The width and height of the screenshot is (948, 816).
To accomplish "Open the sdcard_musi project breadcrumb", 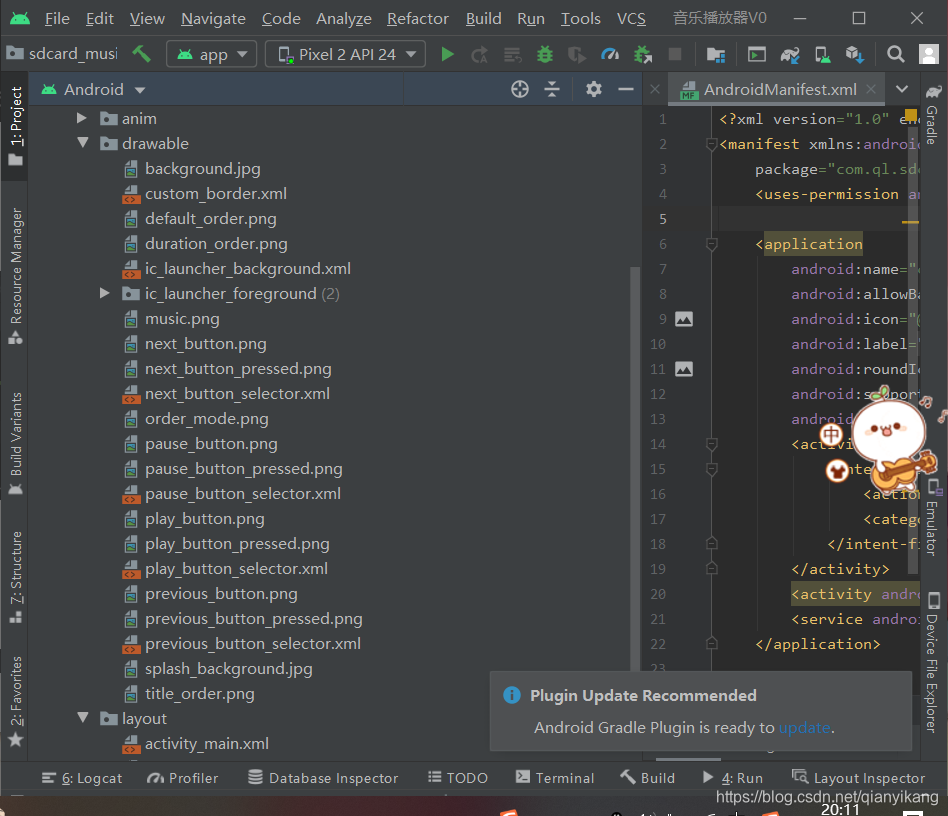I will tap(62, 54).
